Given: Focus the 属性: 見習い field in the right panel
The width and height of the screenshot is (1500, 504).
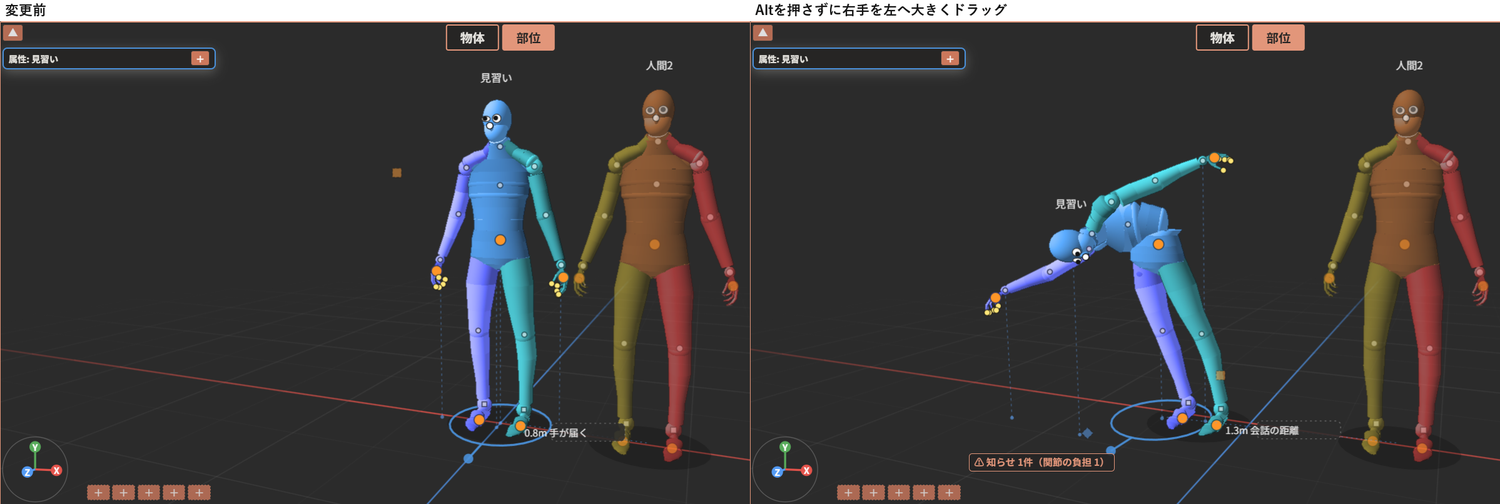Looking at the screenshot, I should coord(859,59).
